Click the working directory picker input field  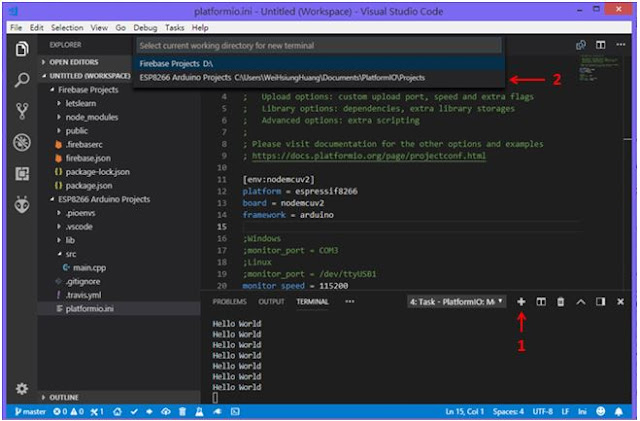[x=319, y=46]
